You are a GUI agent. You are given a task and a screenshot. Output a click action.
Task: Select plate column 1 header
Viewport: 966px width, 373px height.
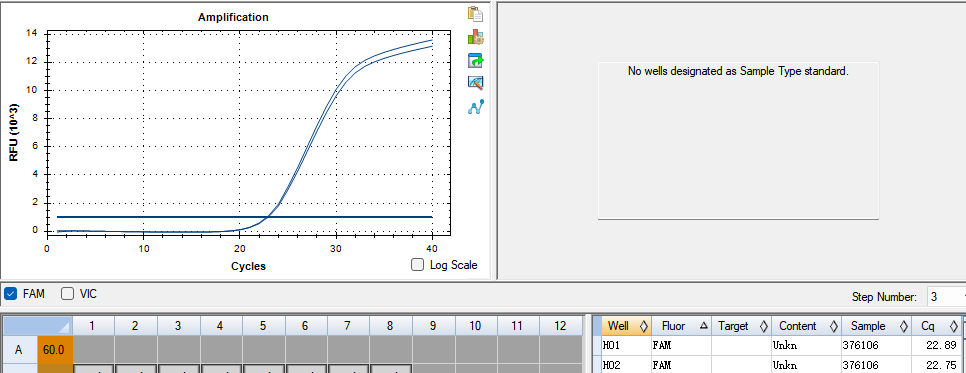click(93, 326)
